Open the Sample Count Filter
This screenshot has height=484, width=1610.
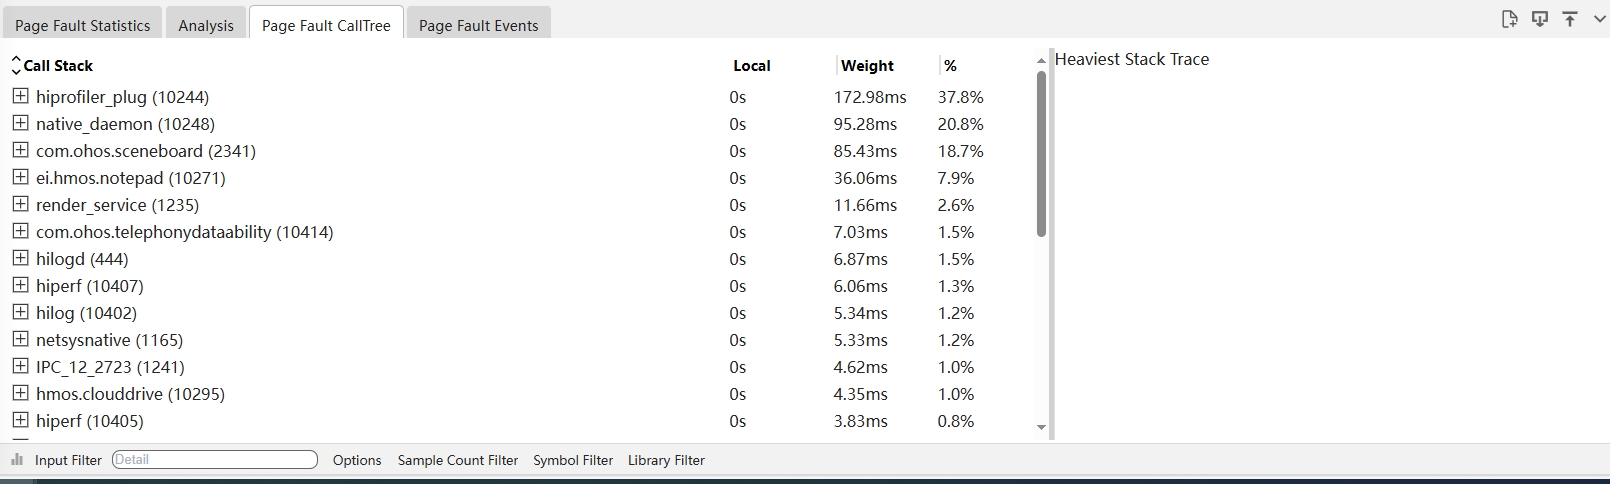pos(458,460)
